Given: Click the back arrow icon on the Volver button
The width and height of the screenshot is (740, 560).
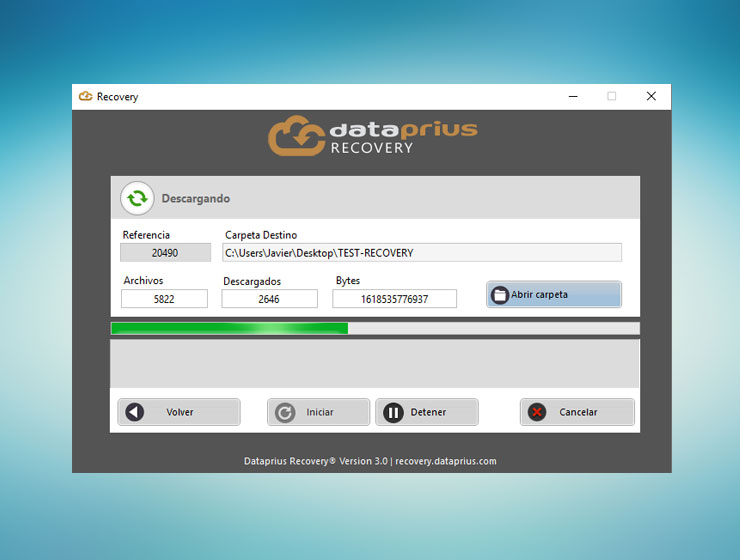Looking at the screenshot, I should coord(135,412).
